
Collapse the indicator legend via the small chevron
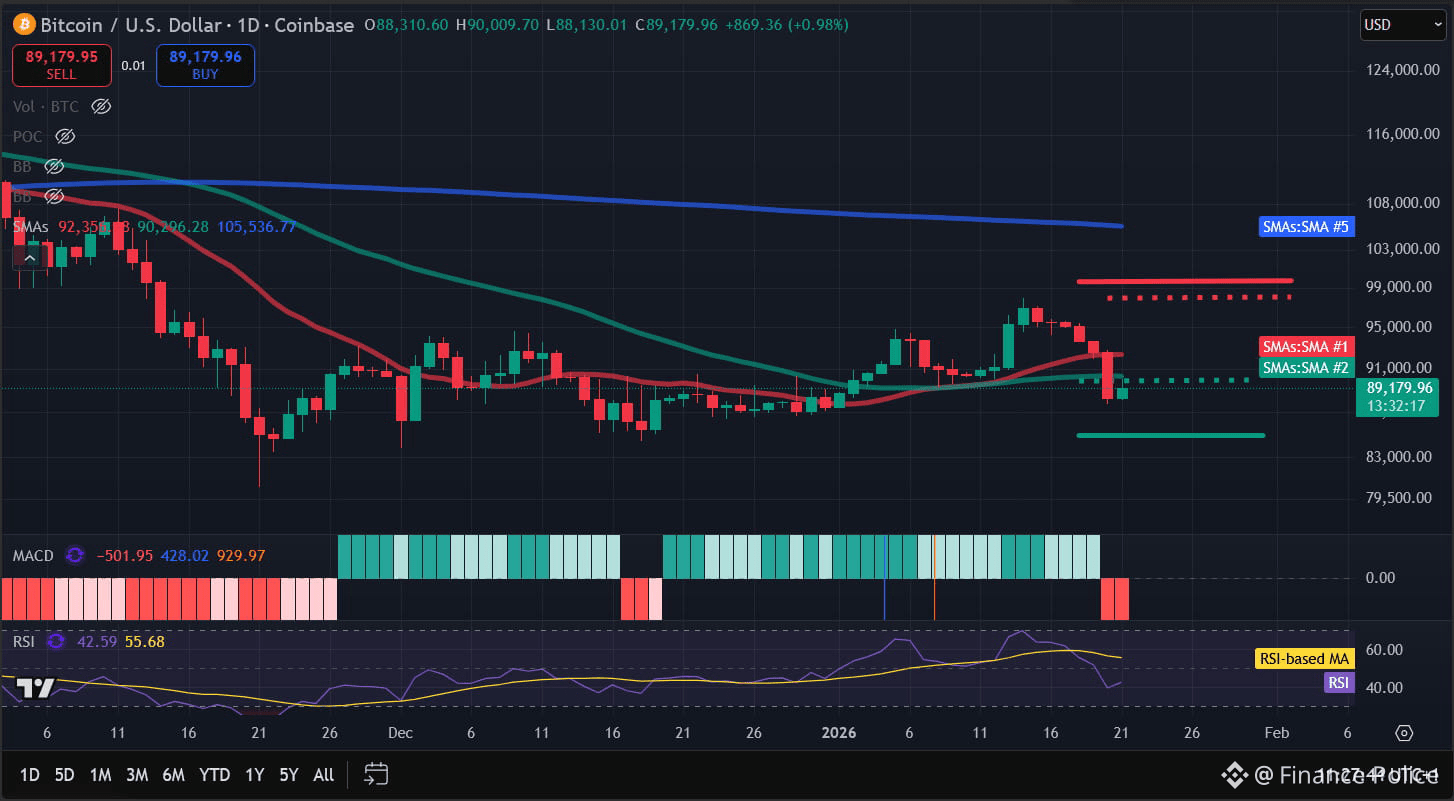[x=29, y=257]
